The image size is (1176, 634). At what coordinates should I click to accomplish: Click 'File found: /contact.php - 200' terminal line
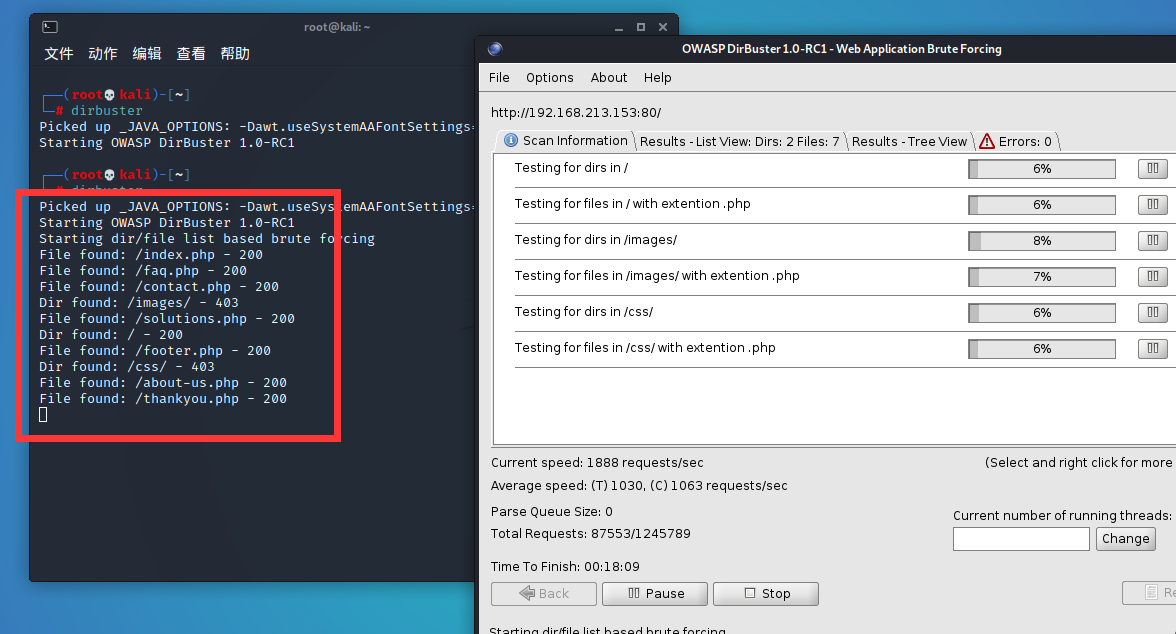coord(159,287)
